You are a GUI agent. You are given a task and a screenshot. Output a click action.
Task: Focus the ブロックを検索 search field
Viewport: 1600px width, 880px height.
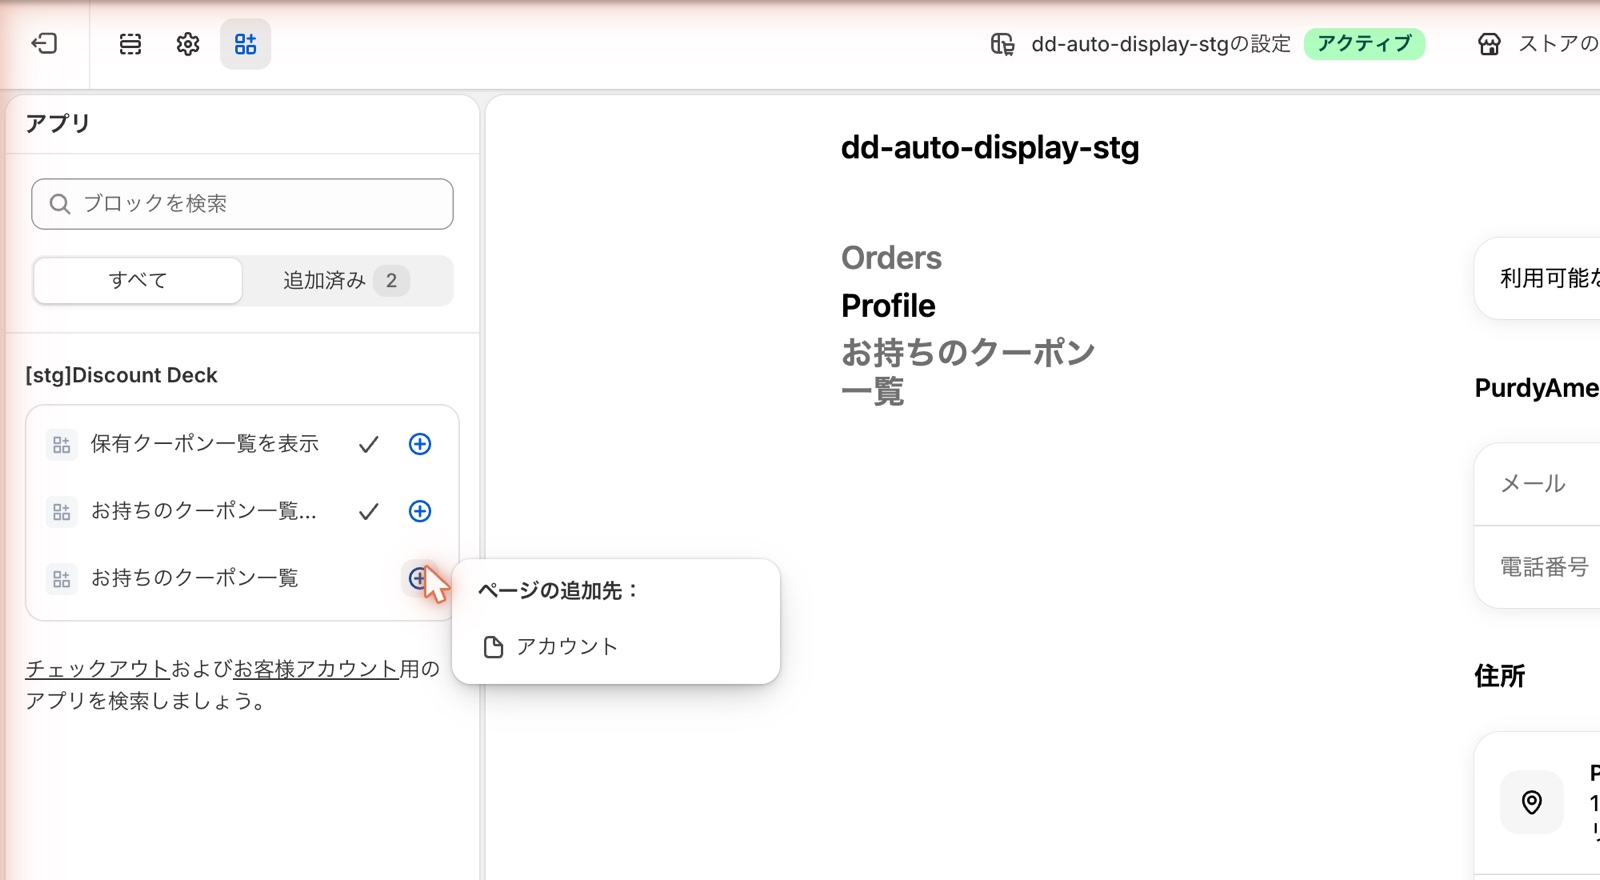(x=242, y=204)
